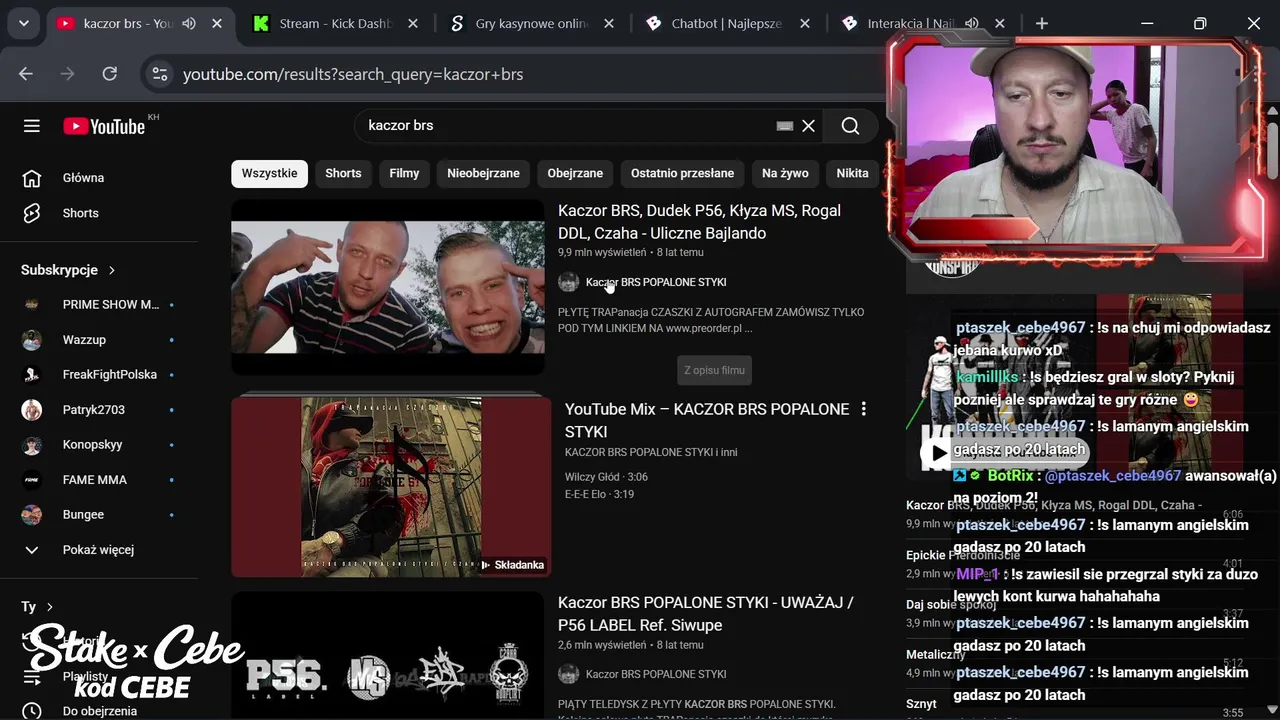Screen dimensions: 1280x720
Task: Expand Pokaż więcej subscriptions
Action: (100, 550)
